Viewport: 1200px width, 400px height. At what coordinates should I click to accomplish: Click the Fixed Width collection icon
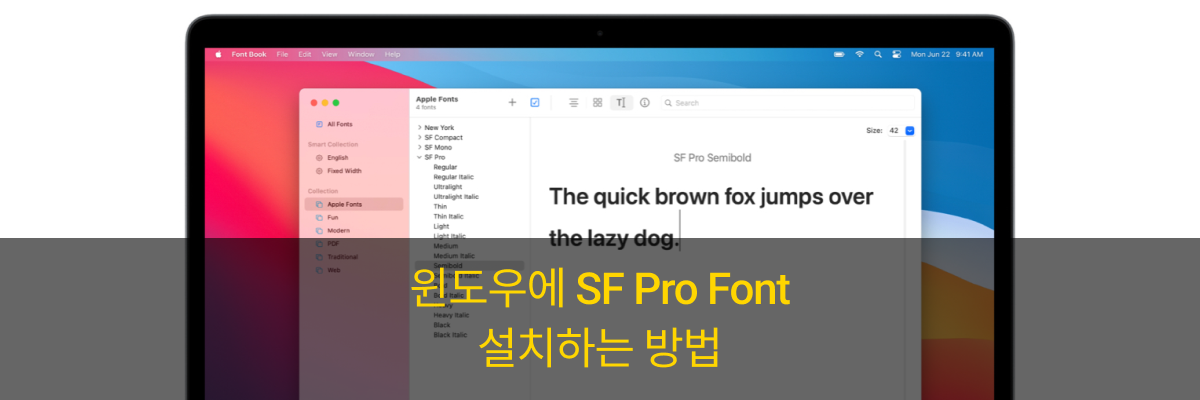pos(319,171)
